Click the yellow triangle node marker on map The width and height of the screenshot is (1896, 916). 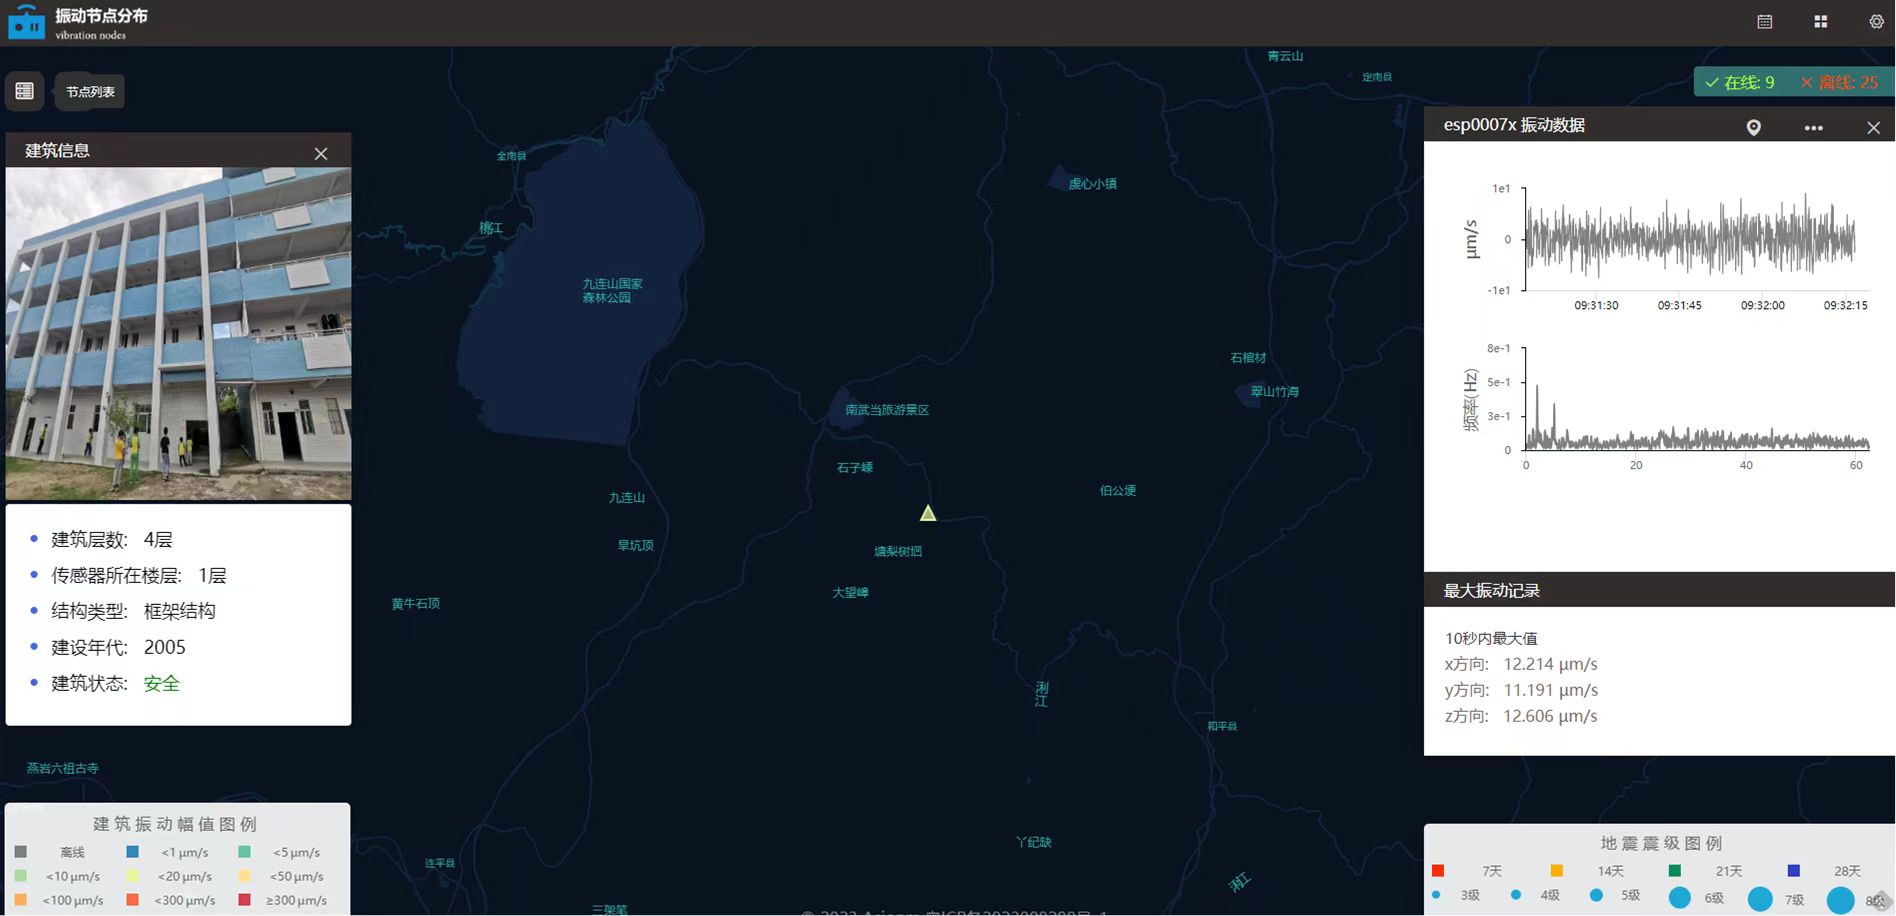point(928,513)
